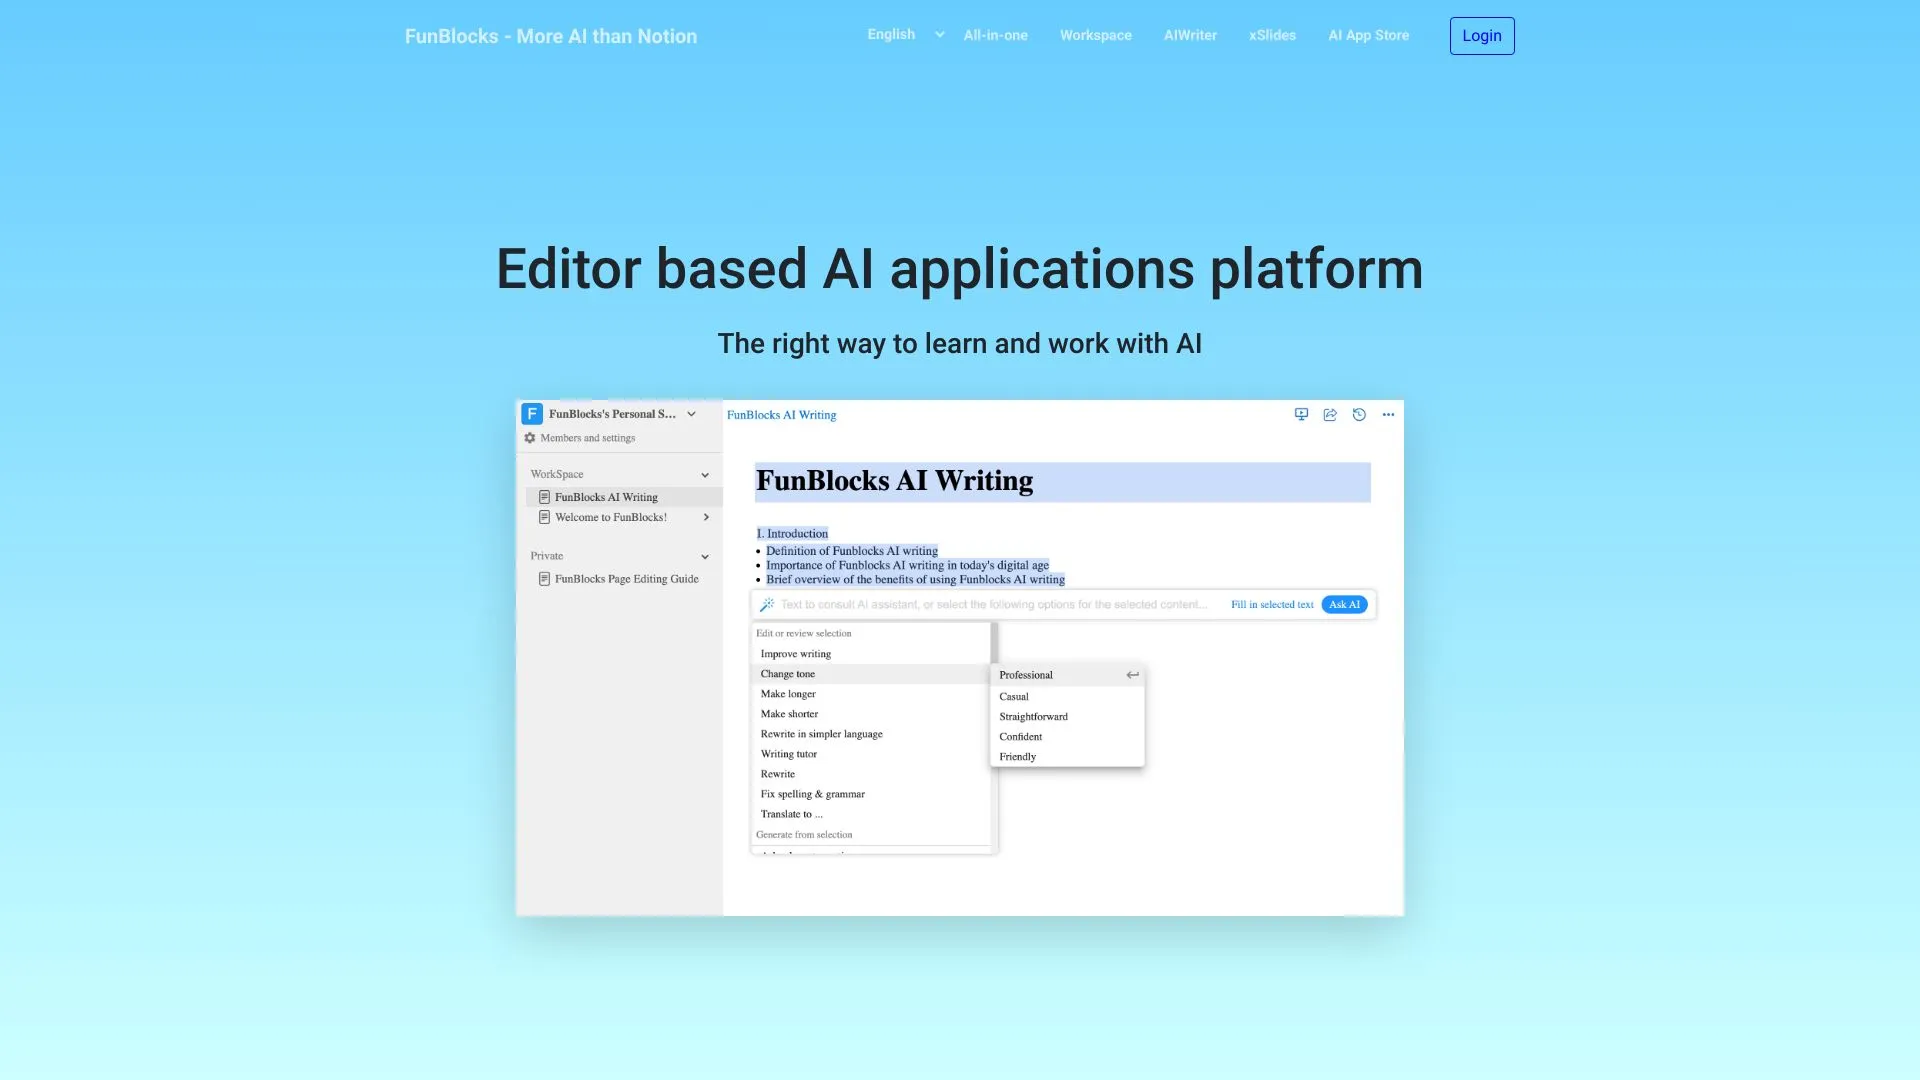Click the presentation slides icon in editor toolbar
The image size is (1920, 1080).
pos(1301,414)
